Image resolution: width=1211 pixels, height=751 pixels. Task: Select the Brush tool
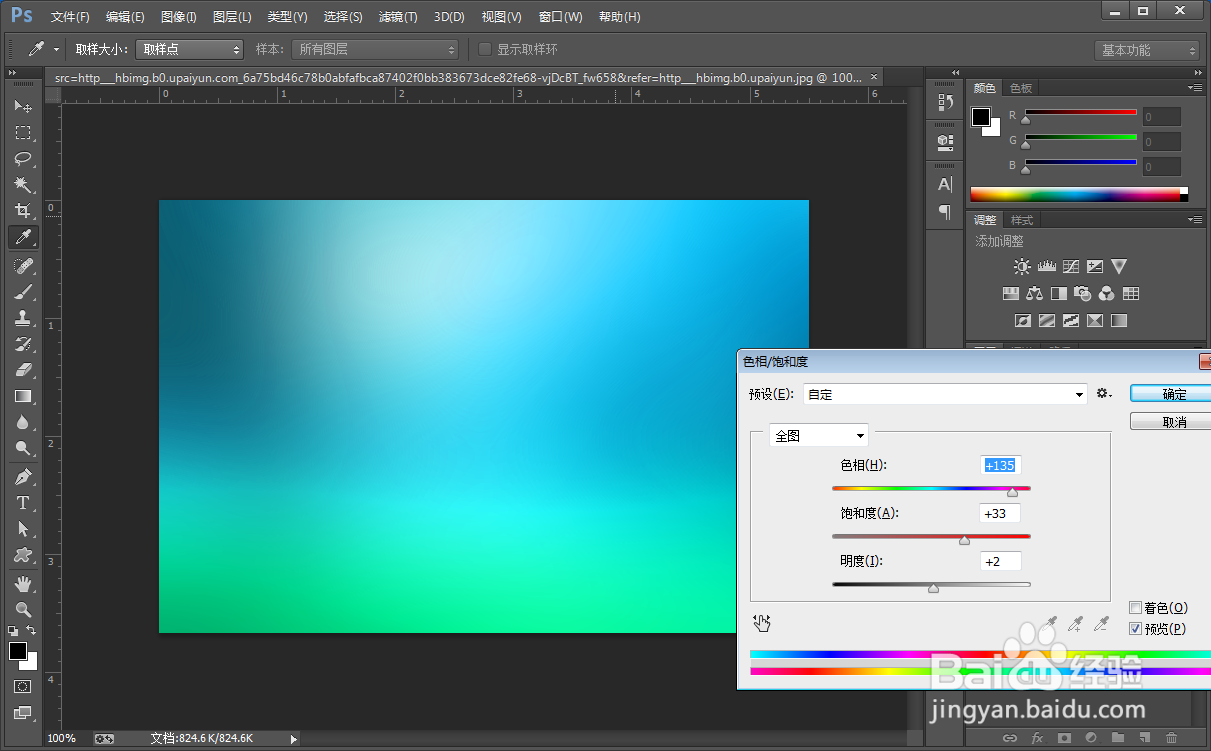coord(23,292)
